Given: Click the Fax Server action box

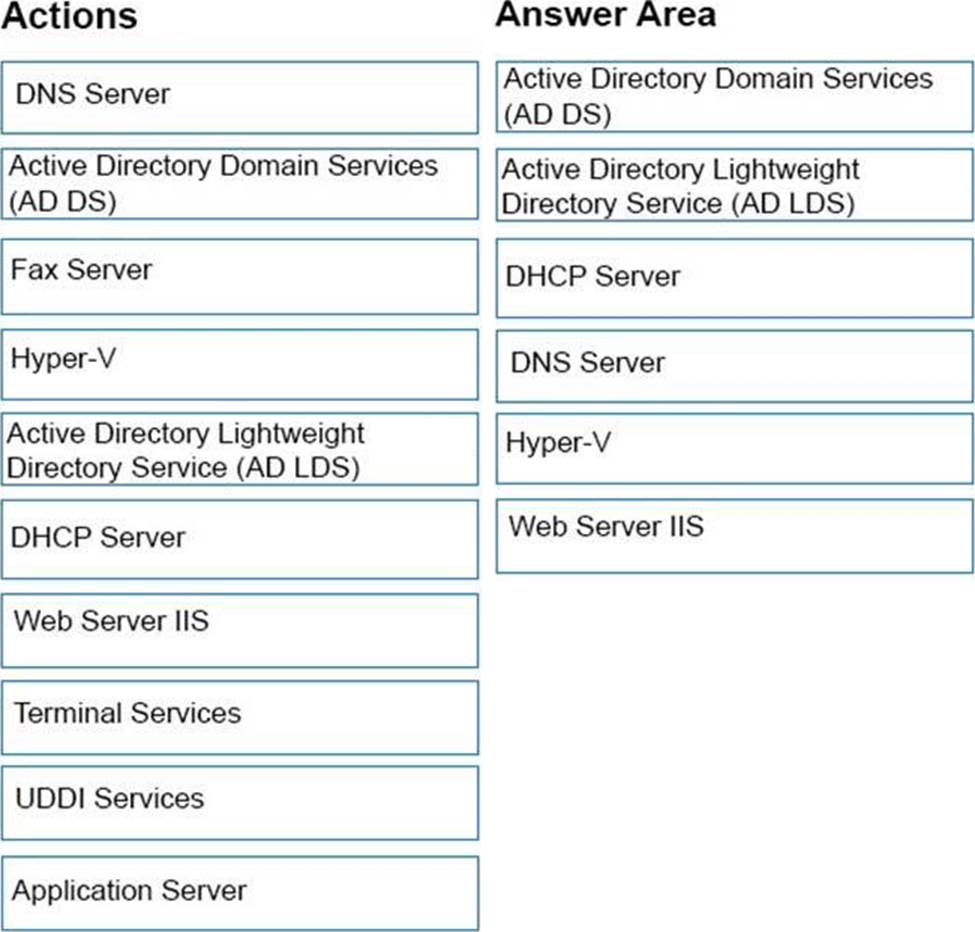Looking at the screenshot, I should pyautogui.click(x=239, y=277).
